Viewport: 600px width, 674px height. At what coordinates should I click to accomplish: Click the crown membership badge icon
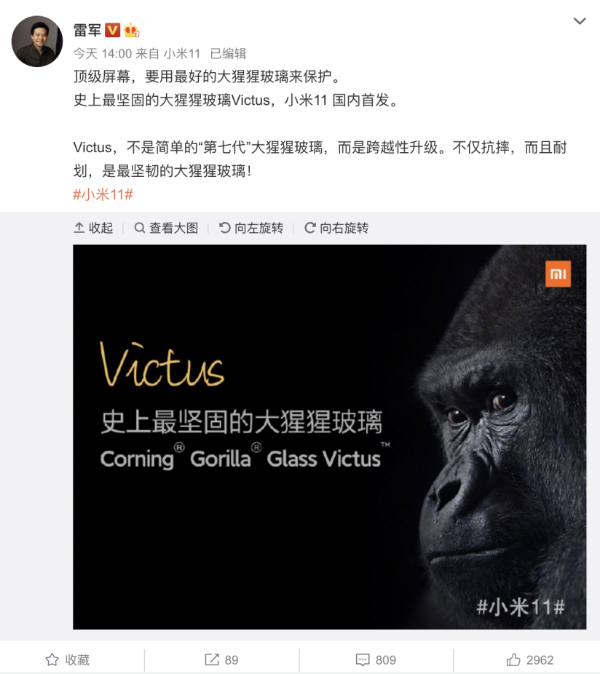point(131,30)
